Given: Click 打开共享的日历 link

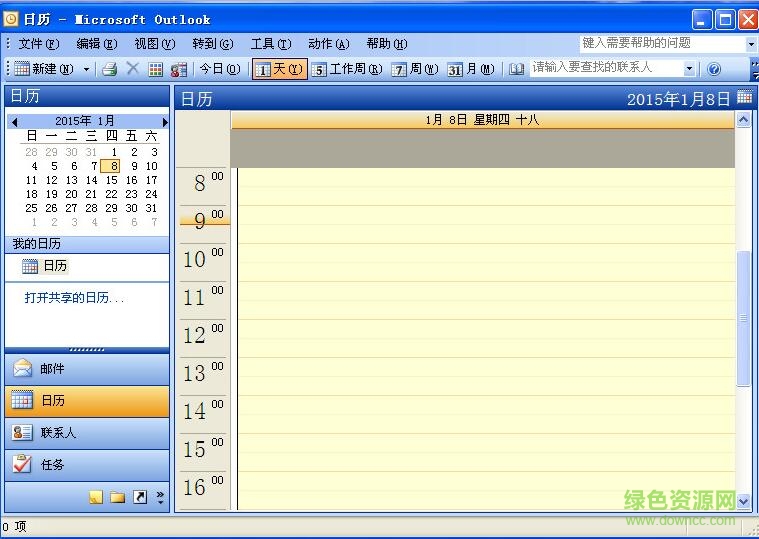Looking at the screenshot, I should [x=74, y=298].
